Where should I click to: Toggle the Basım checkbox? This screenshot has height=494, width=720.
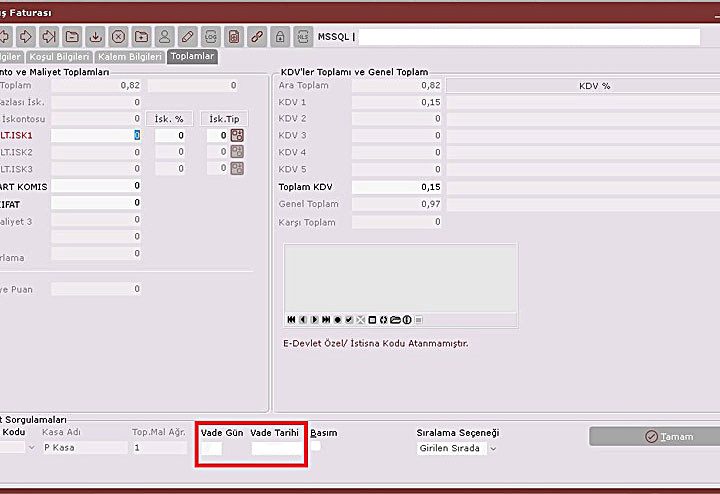316,447
